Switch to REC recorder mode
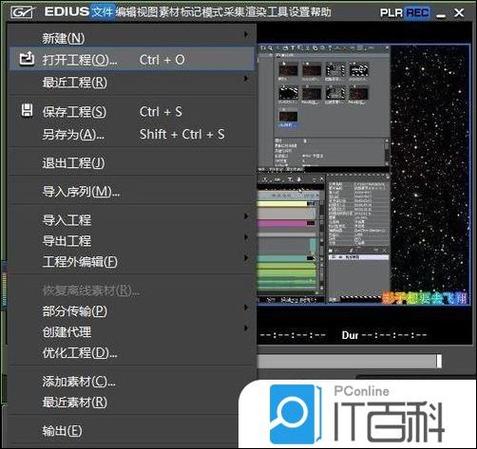477x449 pixels. tap(417, 13)
